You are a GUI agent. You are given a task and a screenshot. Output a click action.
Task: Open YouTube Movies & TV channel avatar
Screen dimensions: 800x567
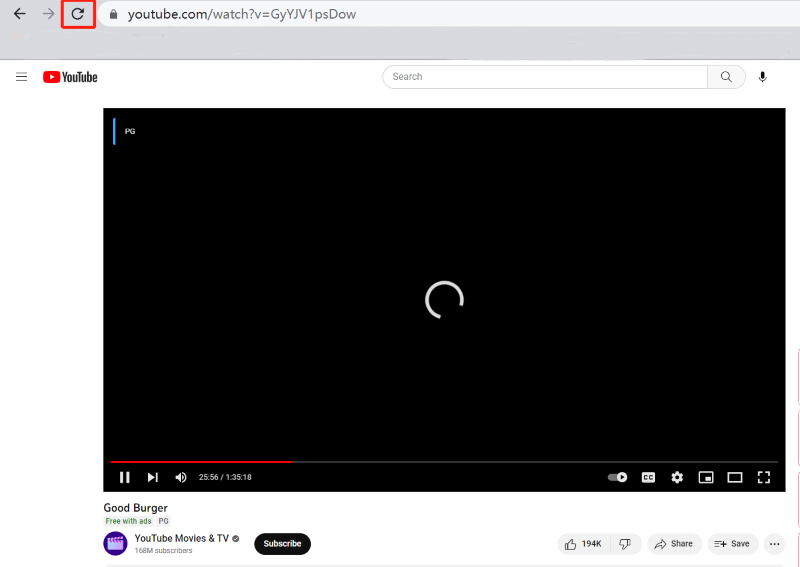coord(115,544)
